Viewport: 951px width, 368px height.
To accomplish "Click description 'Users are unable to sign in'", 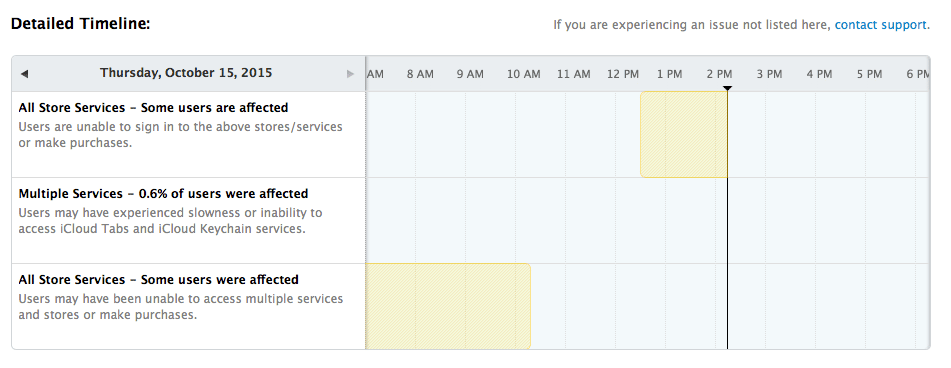I will [x=181, y=135].
